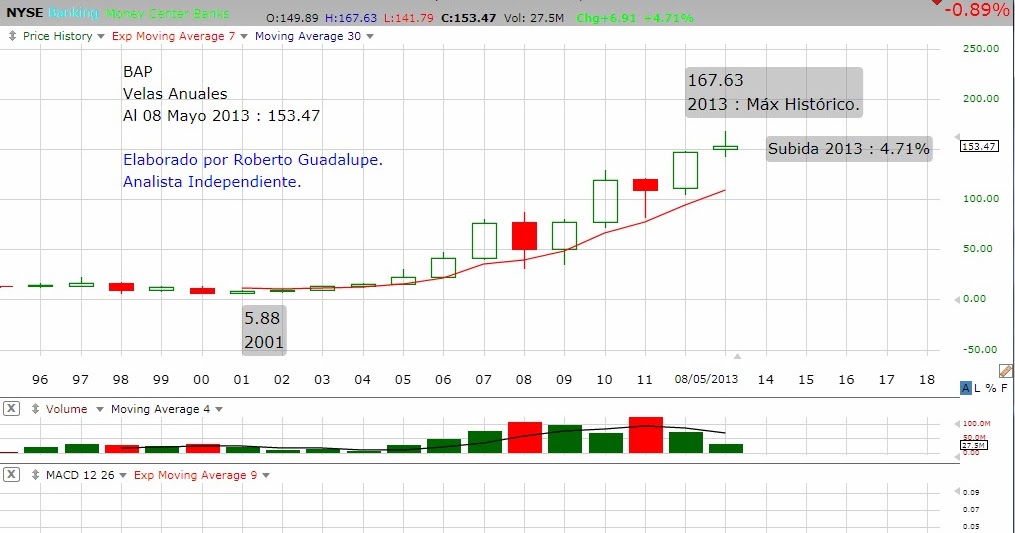Click the tall red 2011 volume bar
Screen dimensions: 1015x533
tap(646, 435)
